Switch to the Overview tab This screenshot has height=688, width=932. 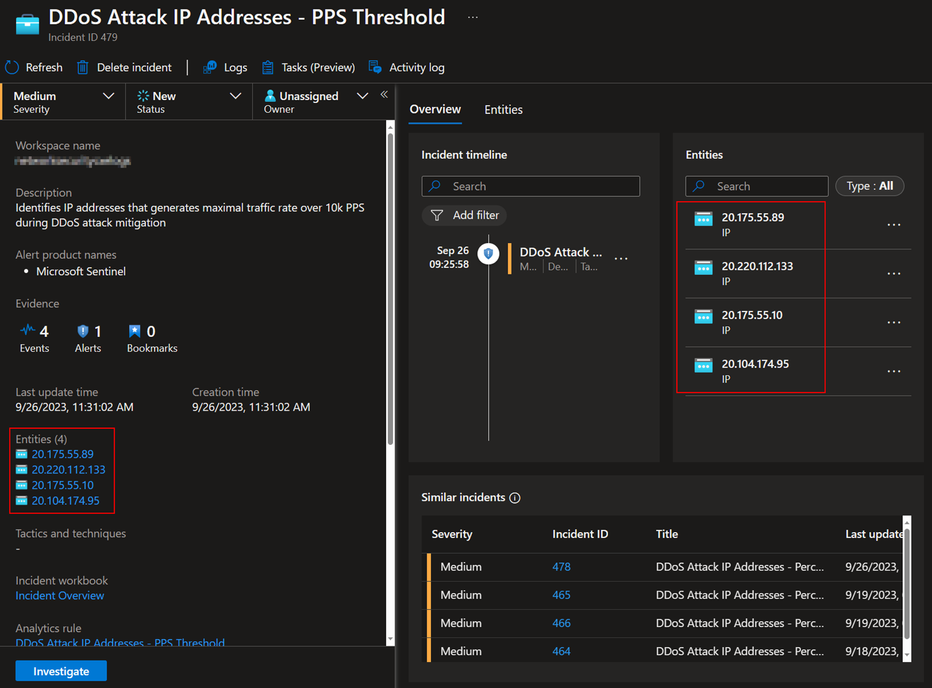(435, 109)
